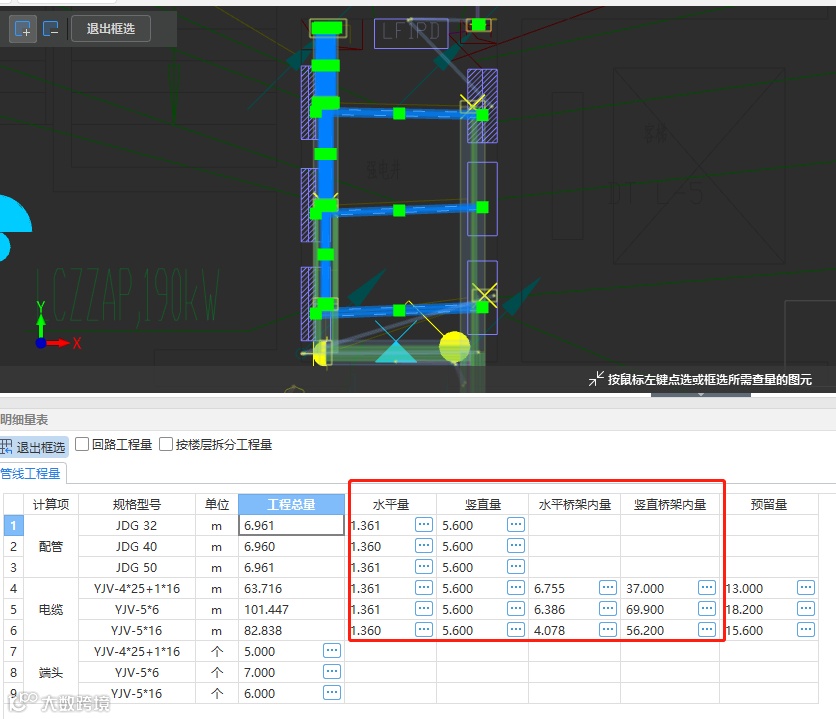Open 竖直量 details for JDG 50 row

pyautogui.click(x=516, y=567)
